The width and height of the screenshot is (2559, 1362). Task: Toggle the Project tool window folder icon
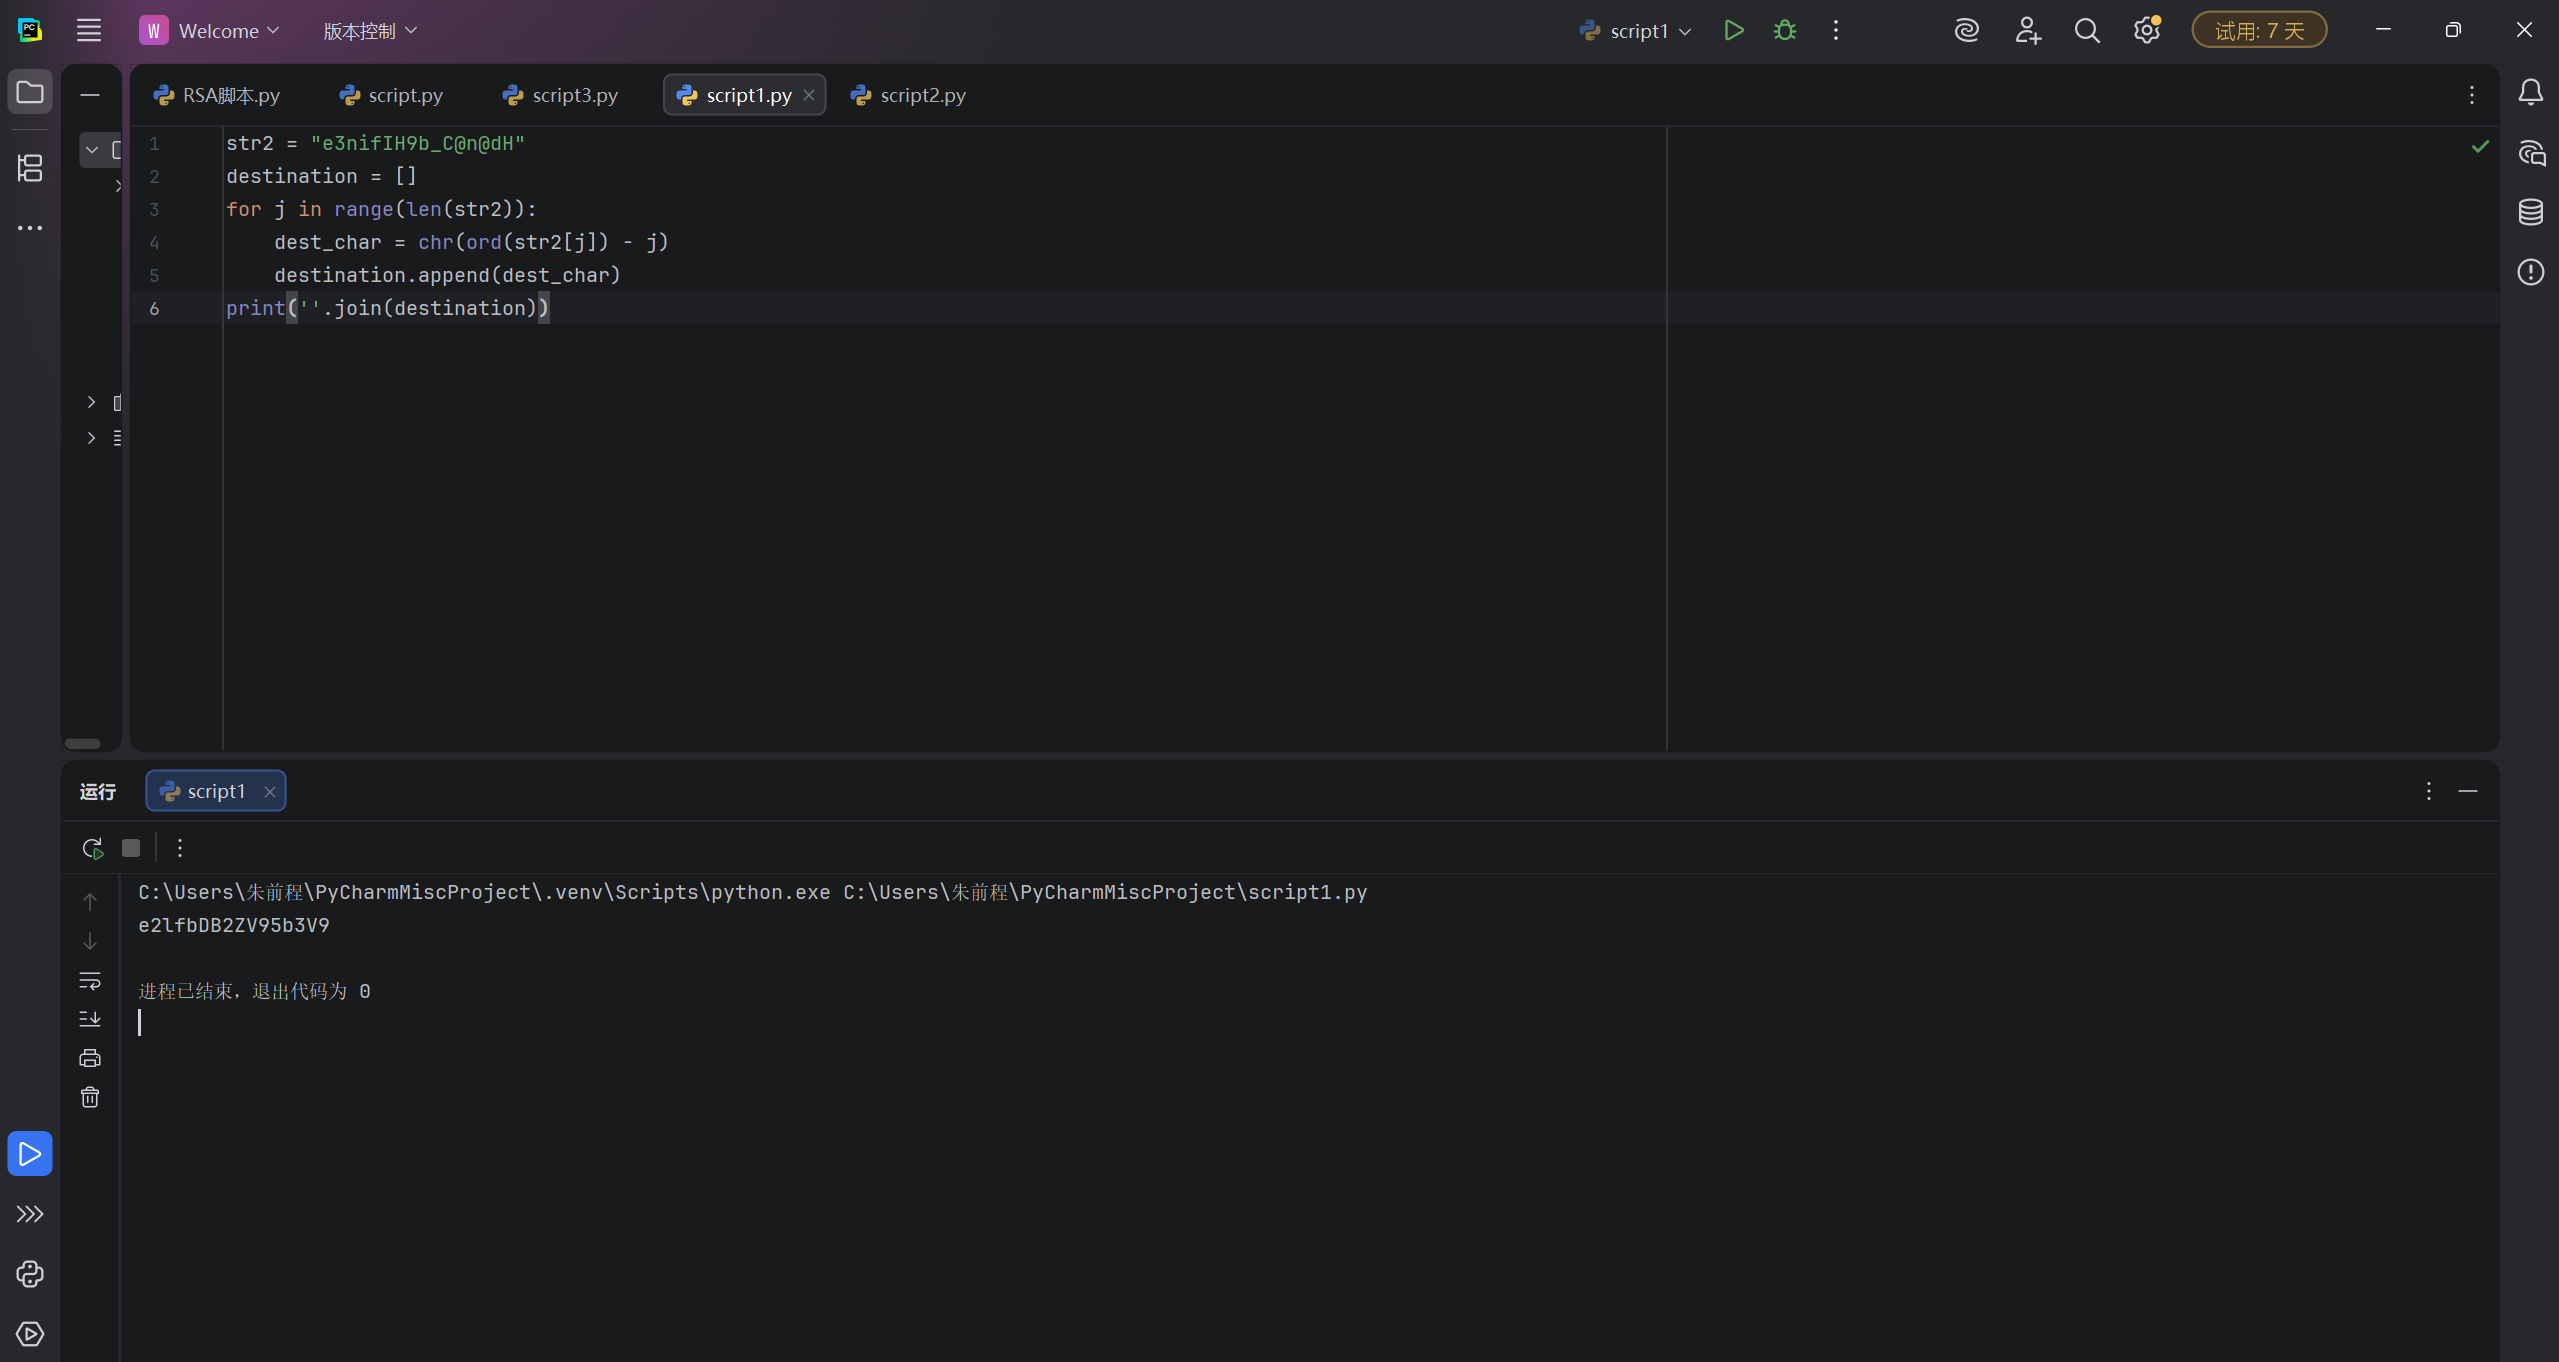[30, 93]
